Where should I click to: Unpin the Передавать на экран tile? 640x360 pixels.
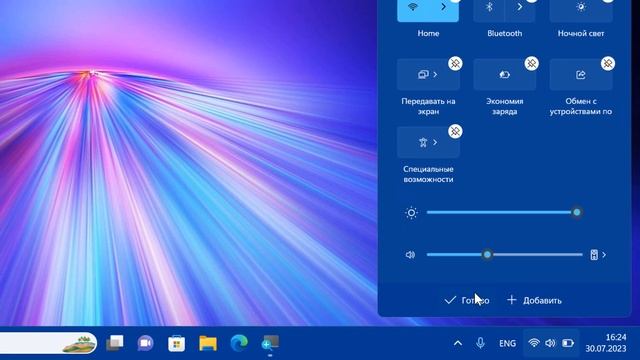(455, 64)
